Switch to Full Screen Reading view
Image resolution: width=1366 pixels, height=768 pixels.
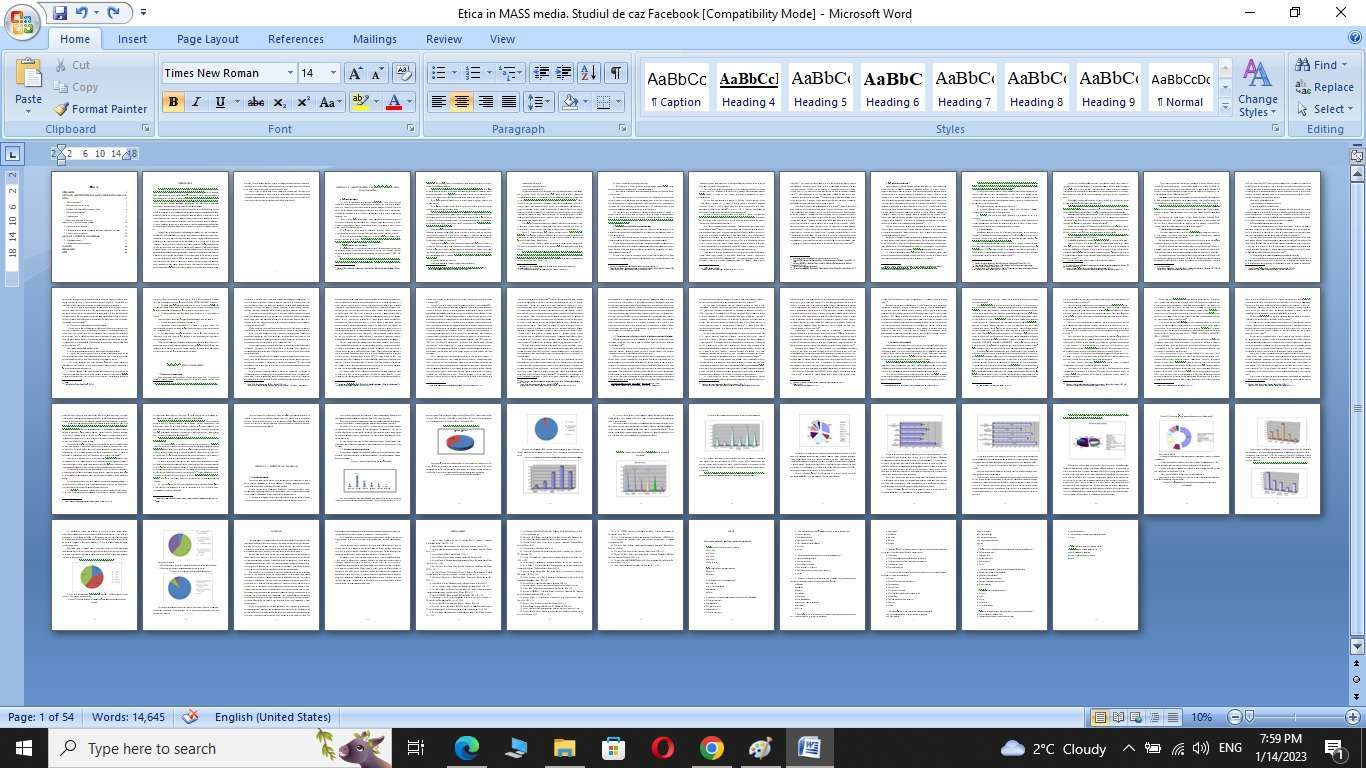(1118, 717)
